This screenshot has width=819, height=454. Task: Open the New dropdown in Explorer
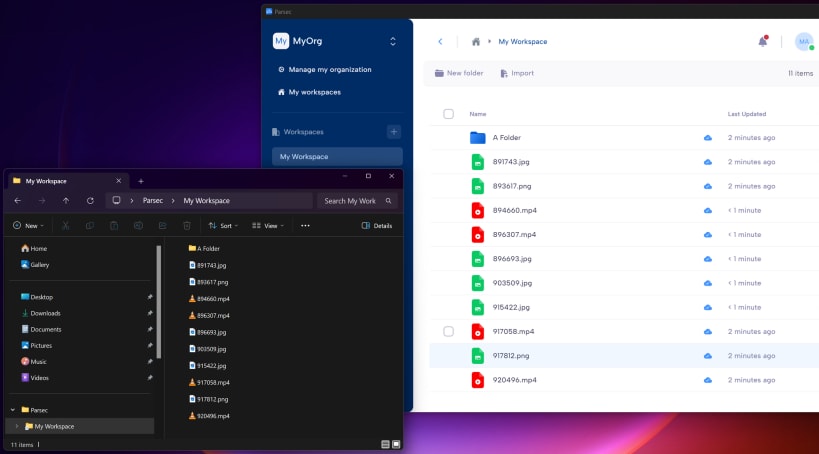[28, 226]
